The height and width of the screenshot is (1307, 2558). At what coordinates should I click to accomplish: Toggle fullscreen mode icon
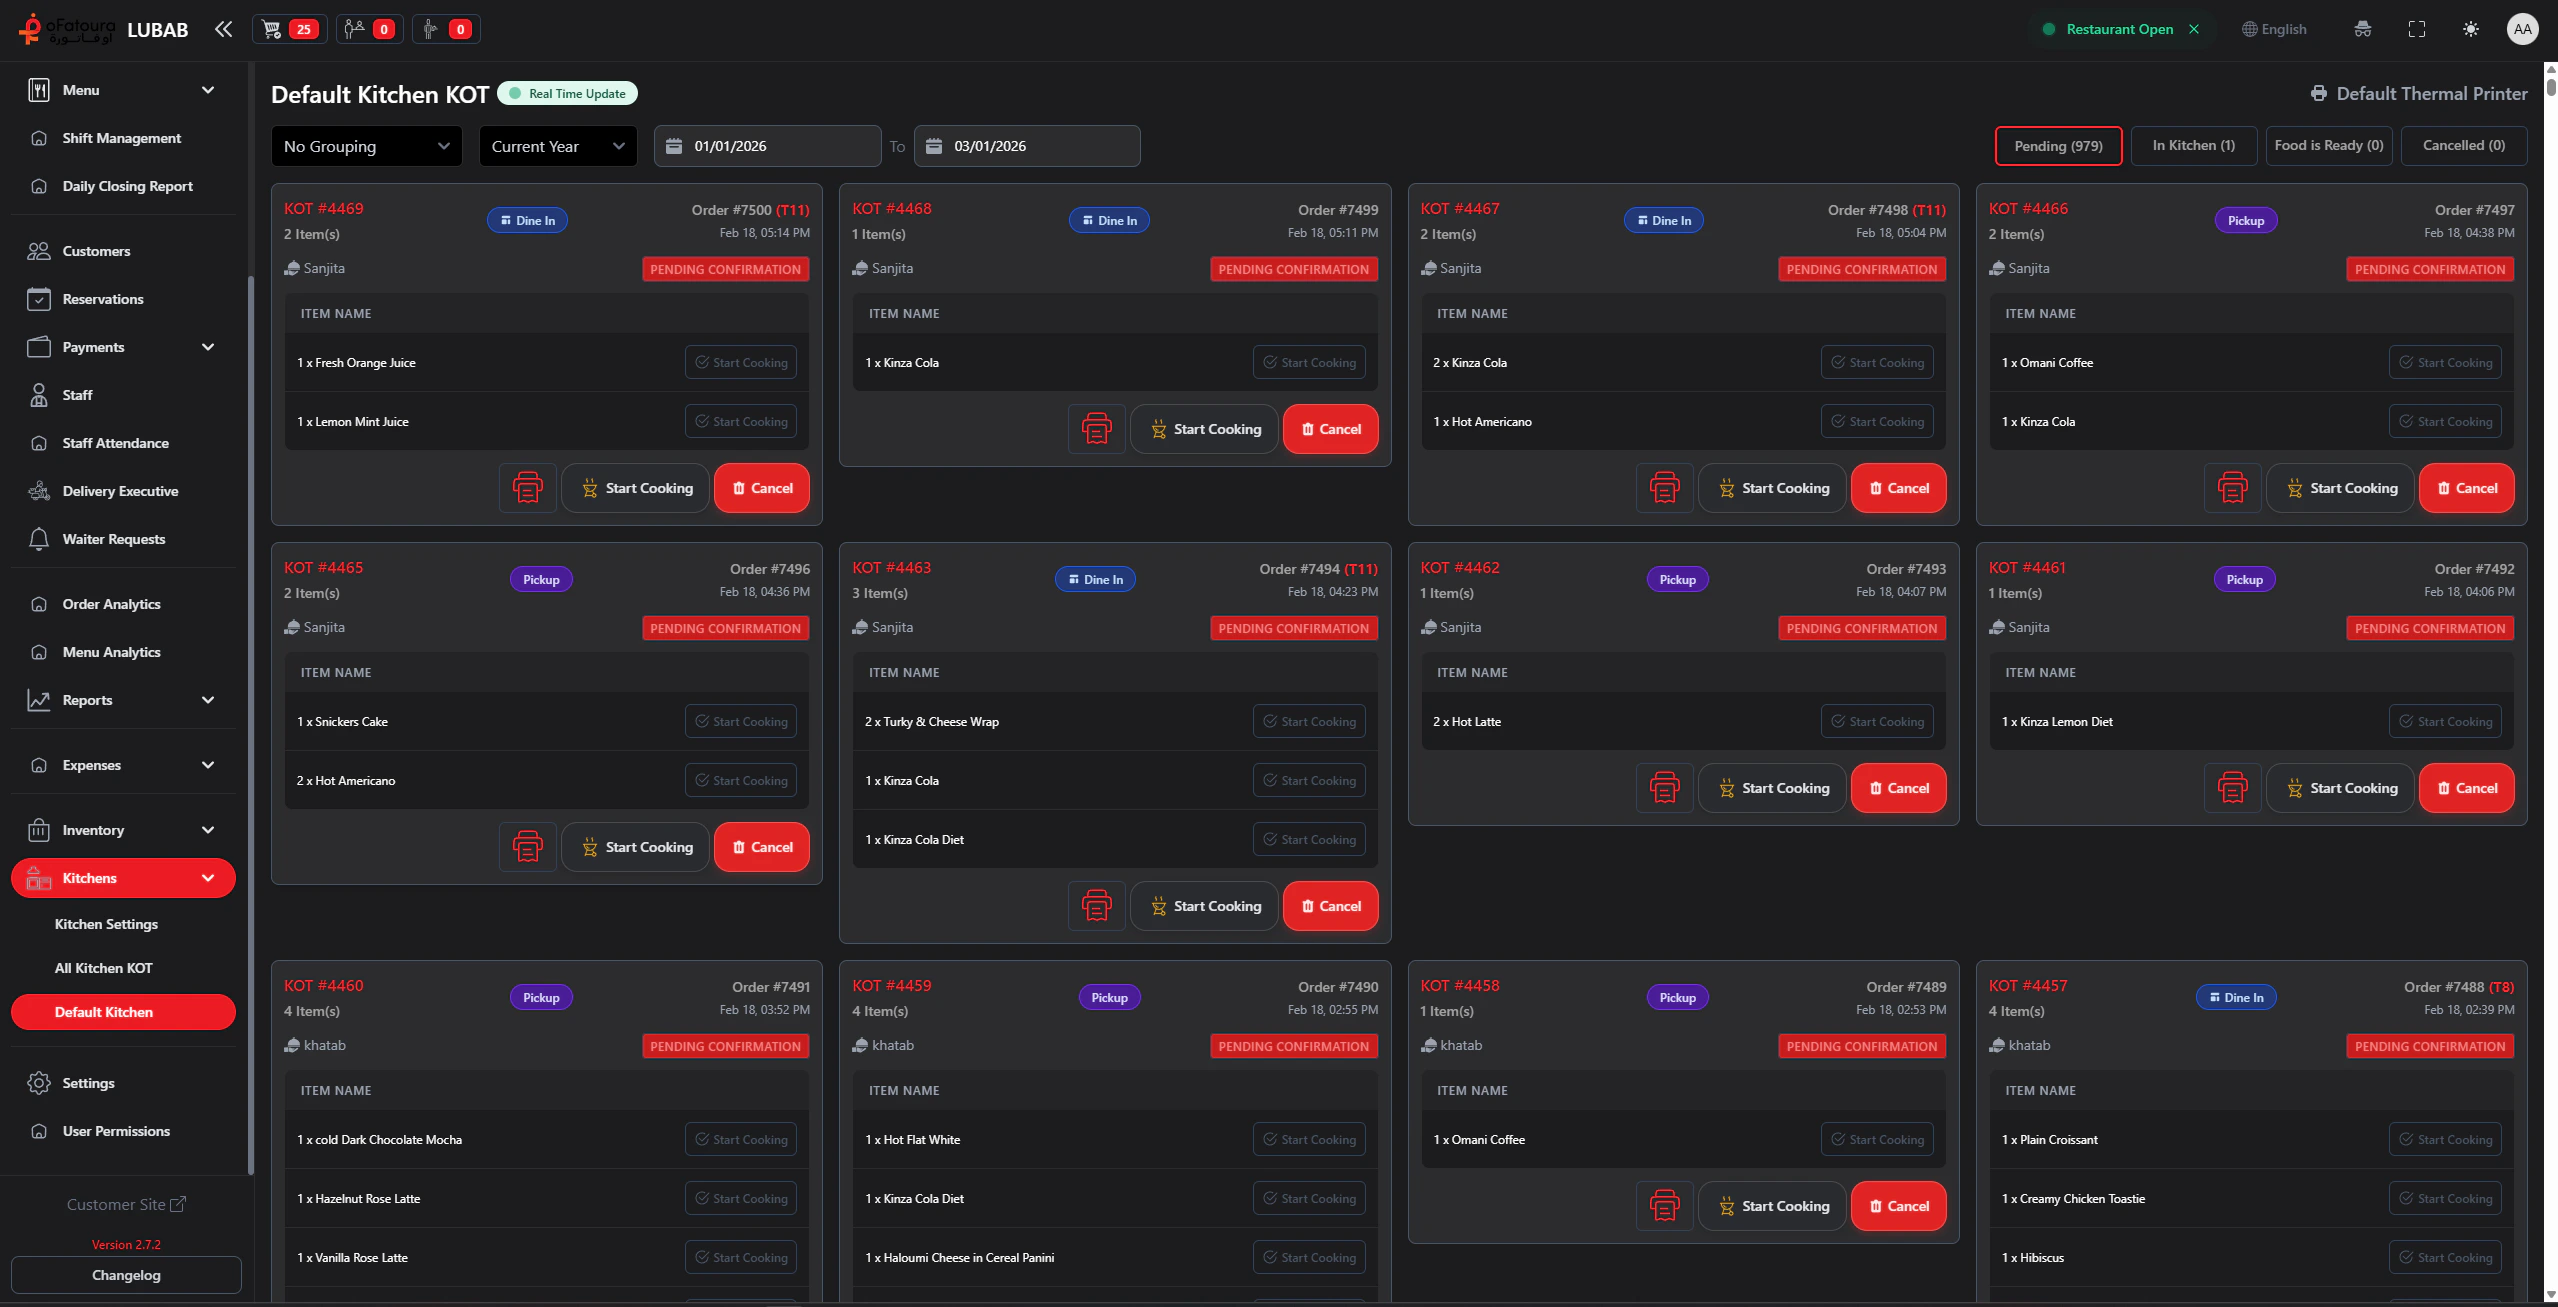pyautogui.click(x=2416, y=29)
